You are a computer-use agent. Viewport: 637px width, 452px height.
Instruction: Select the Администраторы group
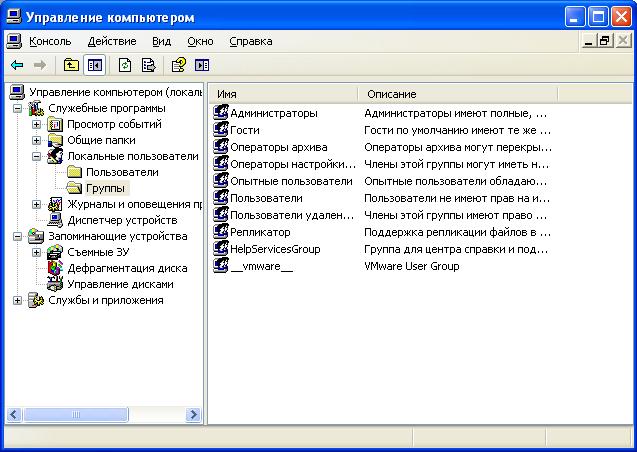coord(274,113)
